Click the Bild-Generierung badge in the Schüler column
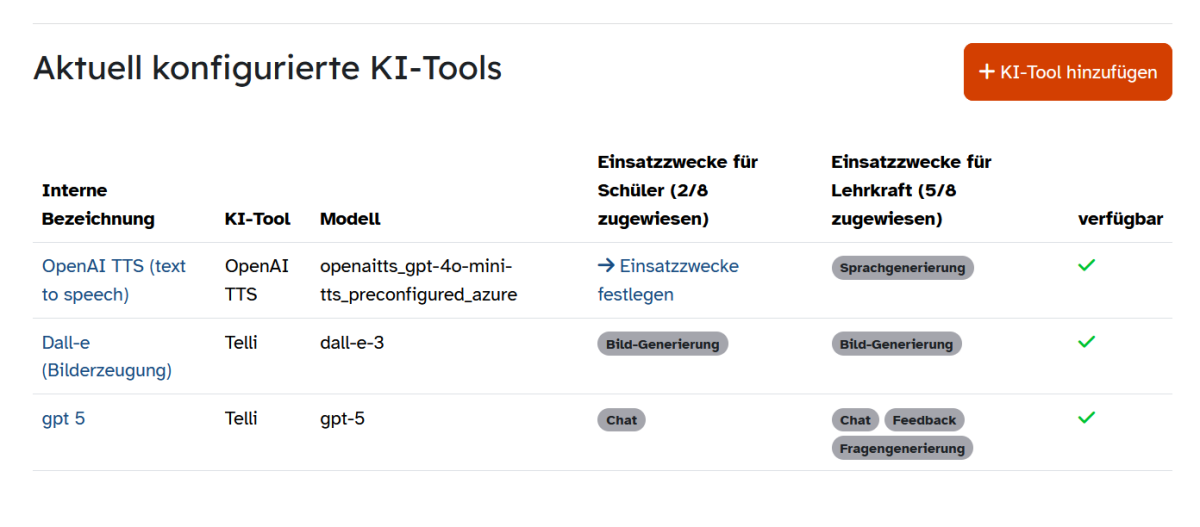 pos(662,344)
